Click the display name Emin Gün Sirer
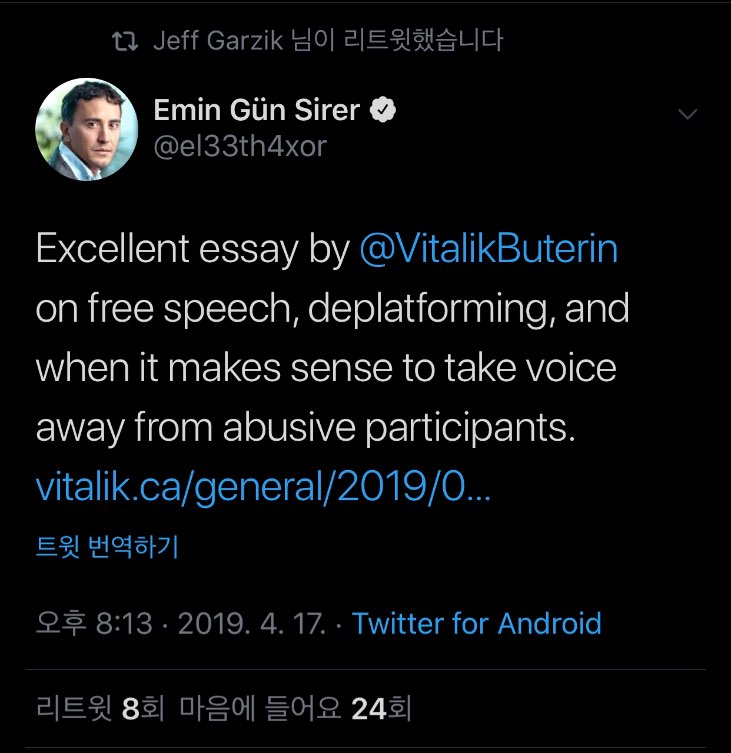This screenshot has height=753, width=731. (x=256, y=111)
